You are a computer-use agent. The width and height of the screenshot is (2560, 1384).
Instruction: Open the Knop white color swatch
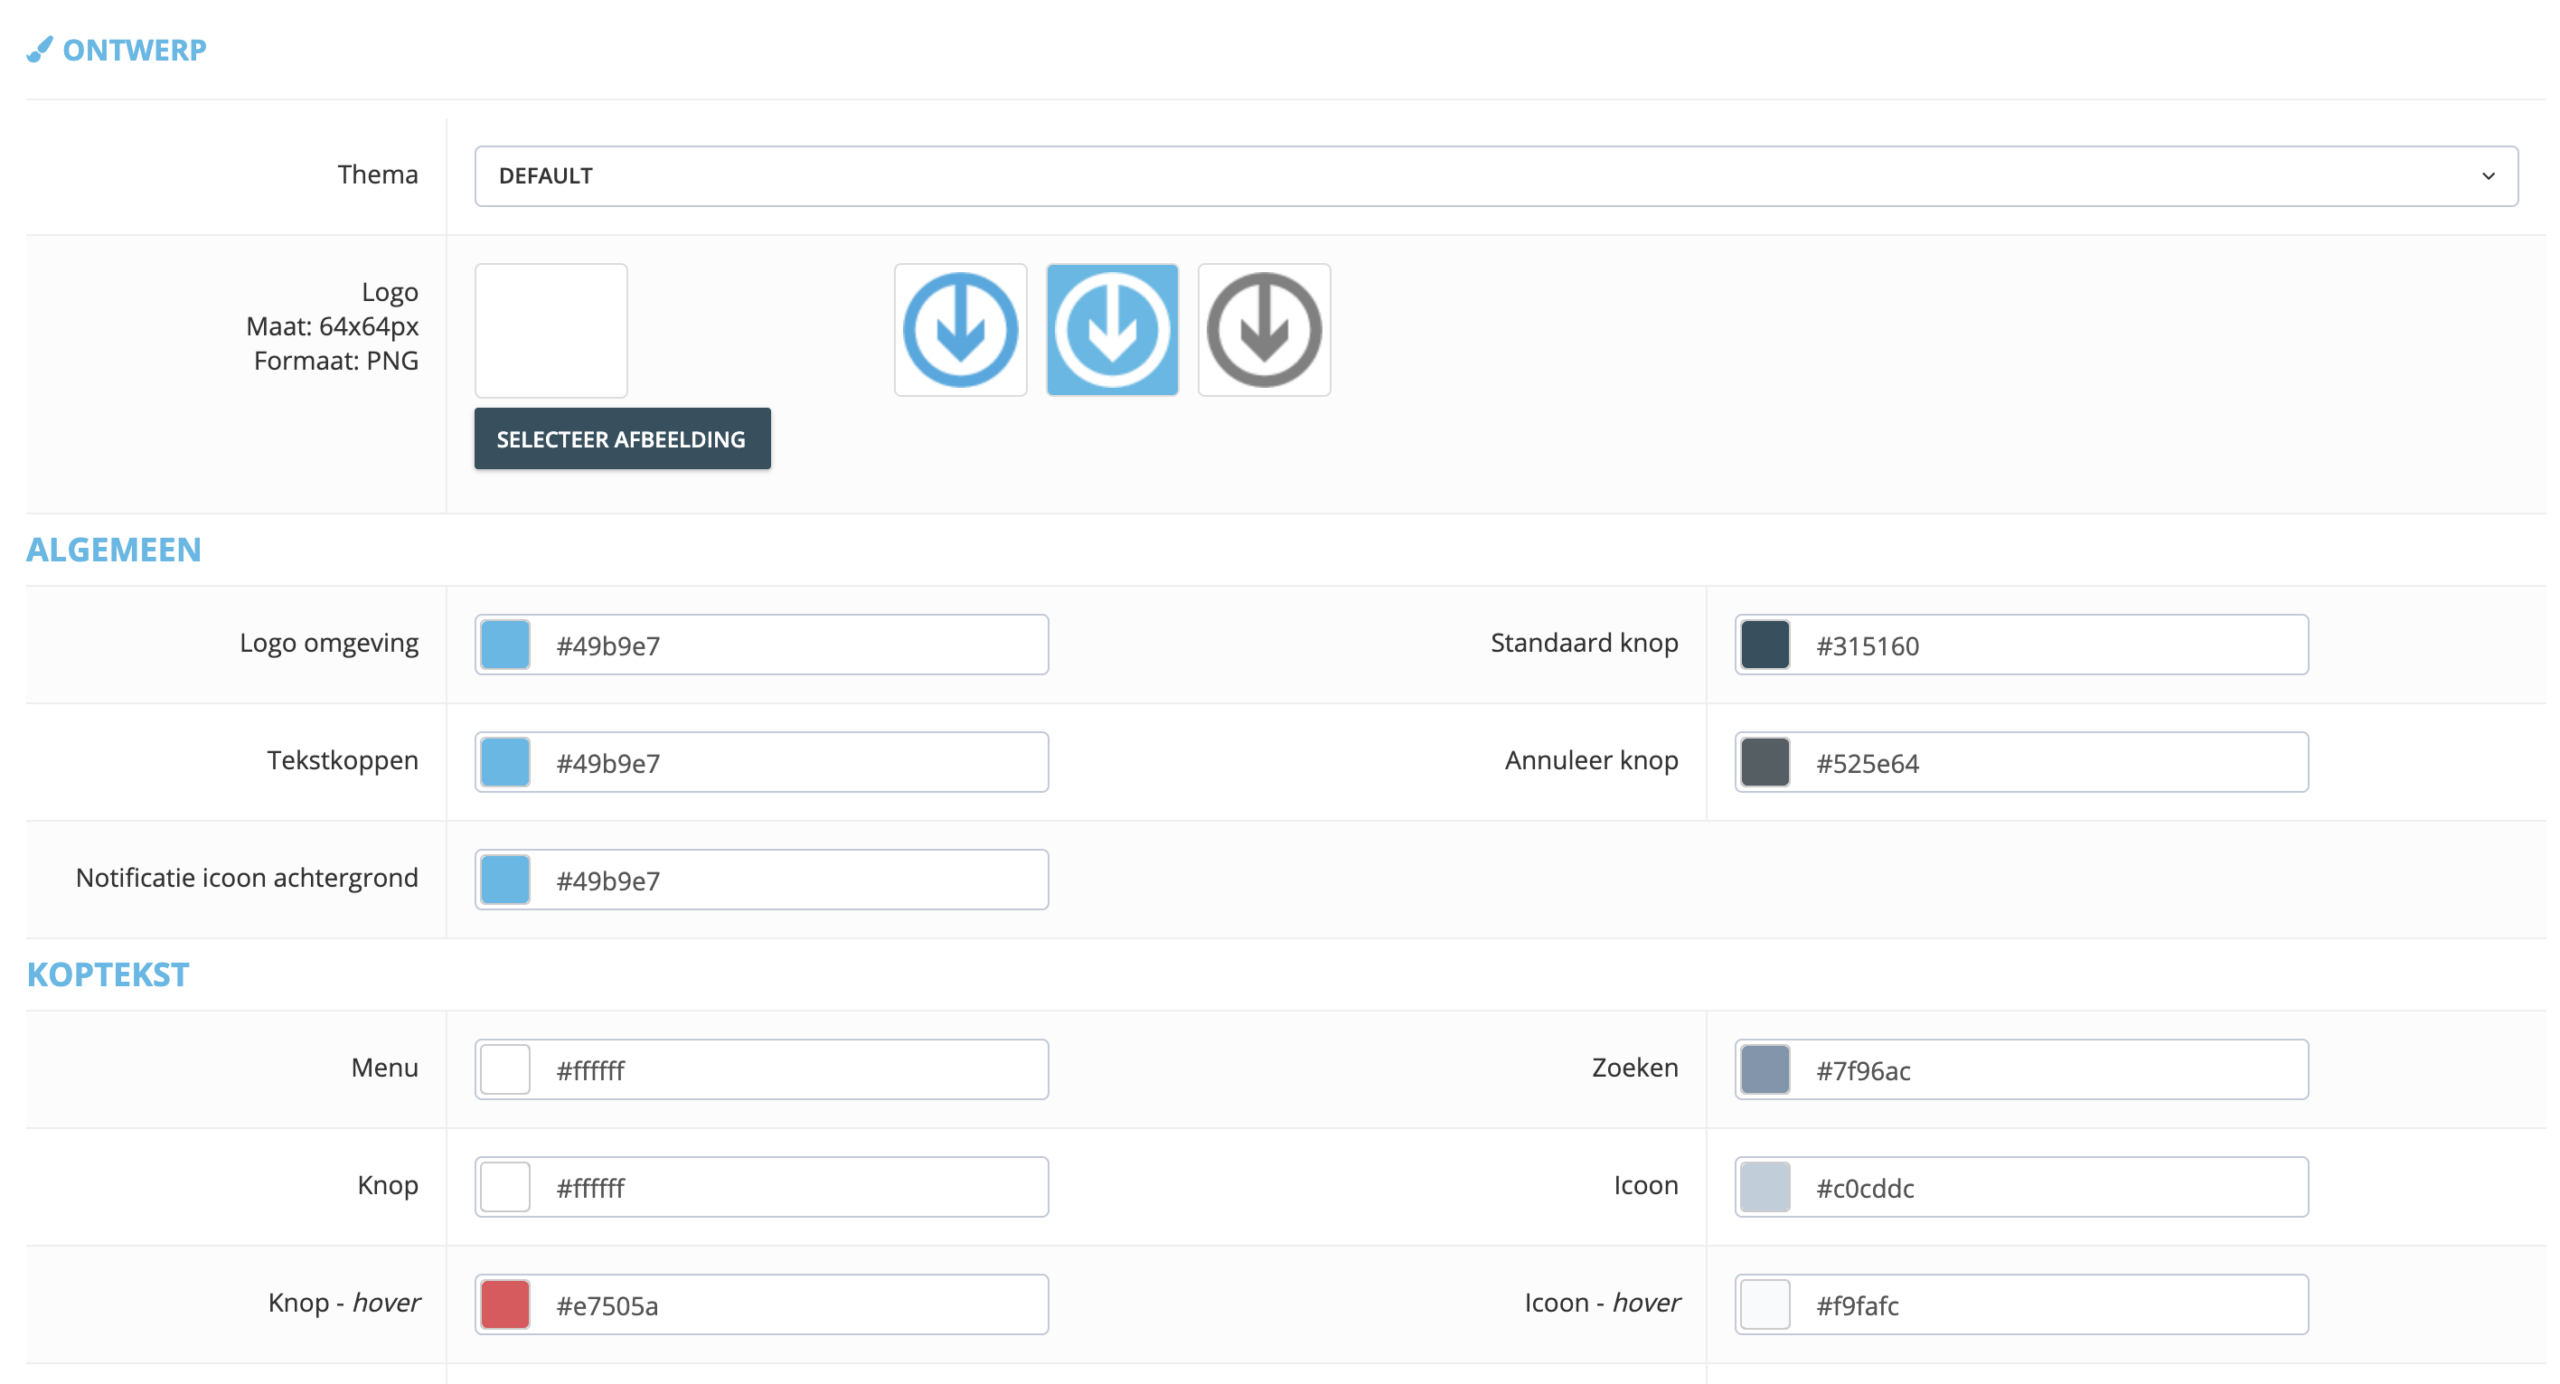(505, 1187)
